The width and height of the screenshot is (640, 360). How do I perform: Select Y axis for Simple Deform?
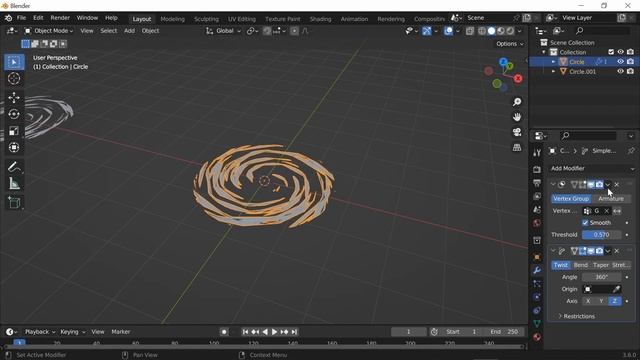[601, 301]
